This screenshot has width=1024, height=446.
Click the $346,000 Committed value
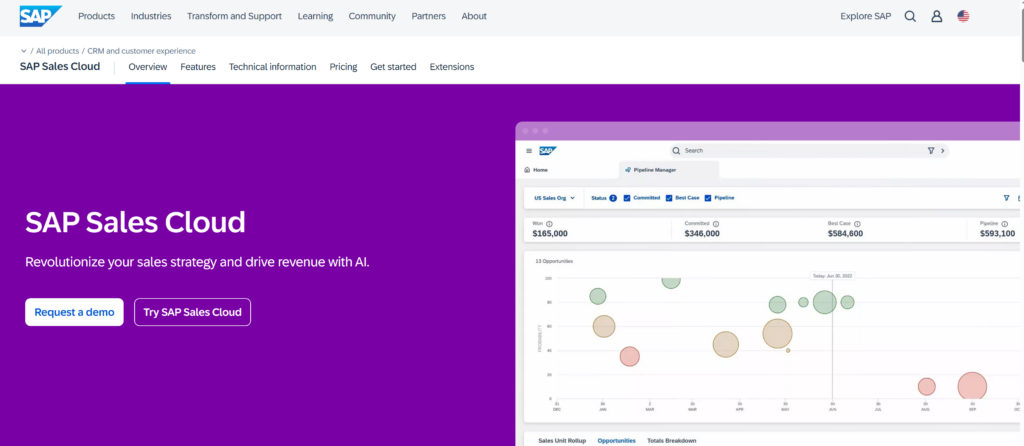point(702,234)
